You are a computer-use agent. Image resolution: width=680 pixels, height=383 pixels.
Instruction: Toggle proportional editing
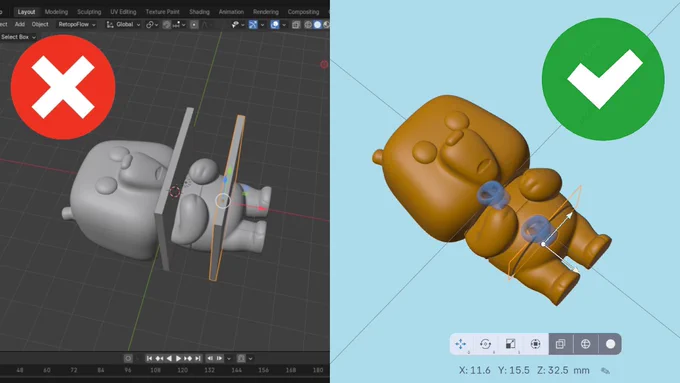194,25
